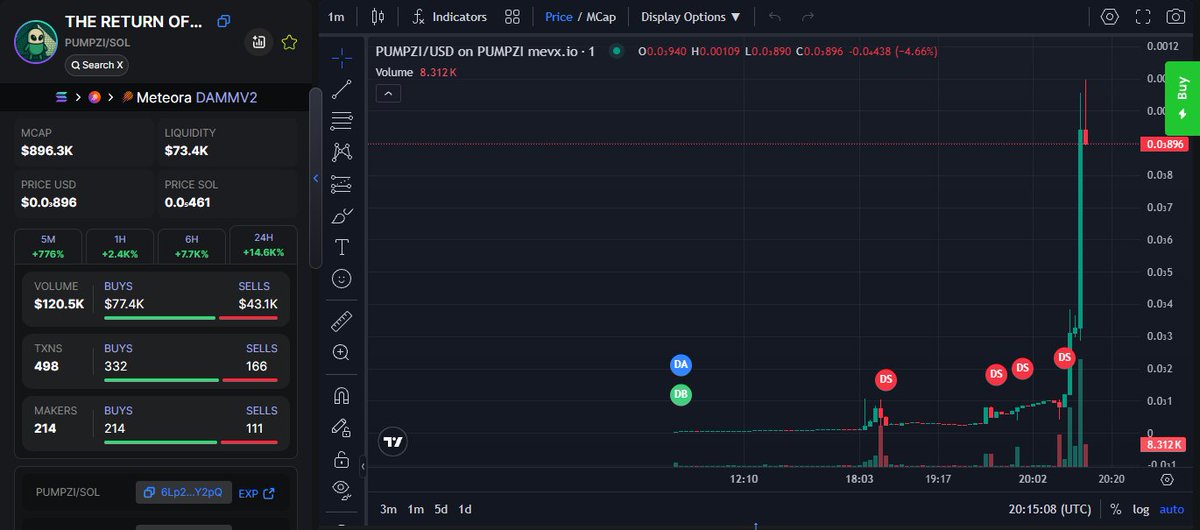Click the TradingView logo on chart
1200x530 pixels.
pyautogui.click(x=393, y=441)
